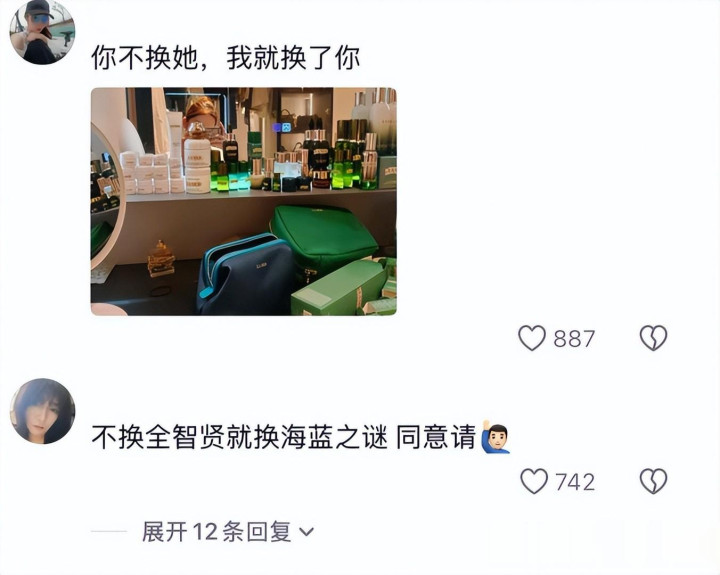This screenshot has width=720, height=575.
Task: Dislike the first comment with broken heart
Action: pyautogui.click(x=653, y=338)
